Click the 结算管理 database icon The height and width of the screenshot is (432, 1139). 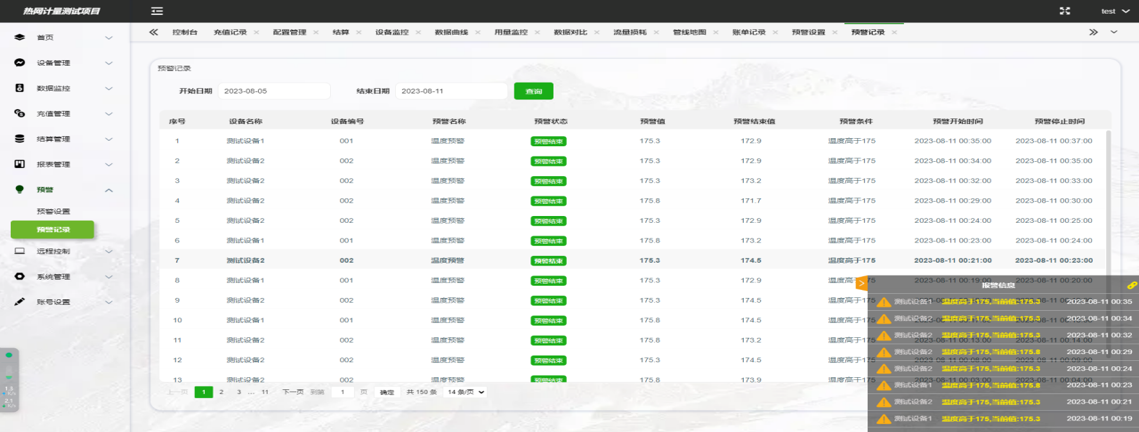(x=20, y=139)
